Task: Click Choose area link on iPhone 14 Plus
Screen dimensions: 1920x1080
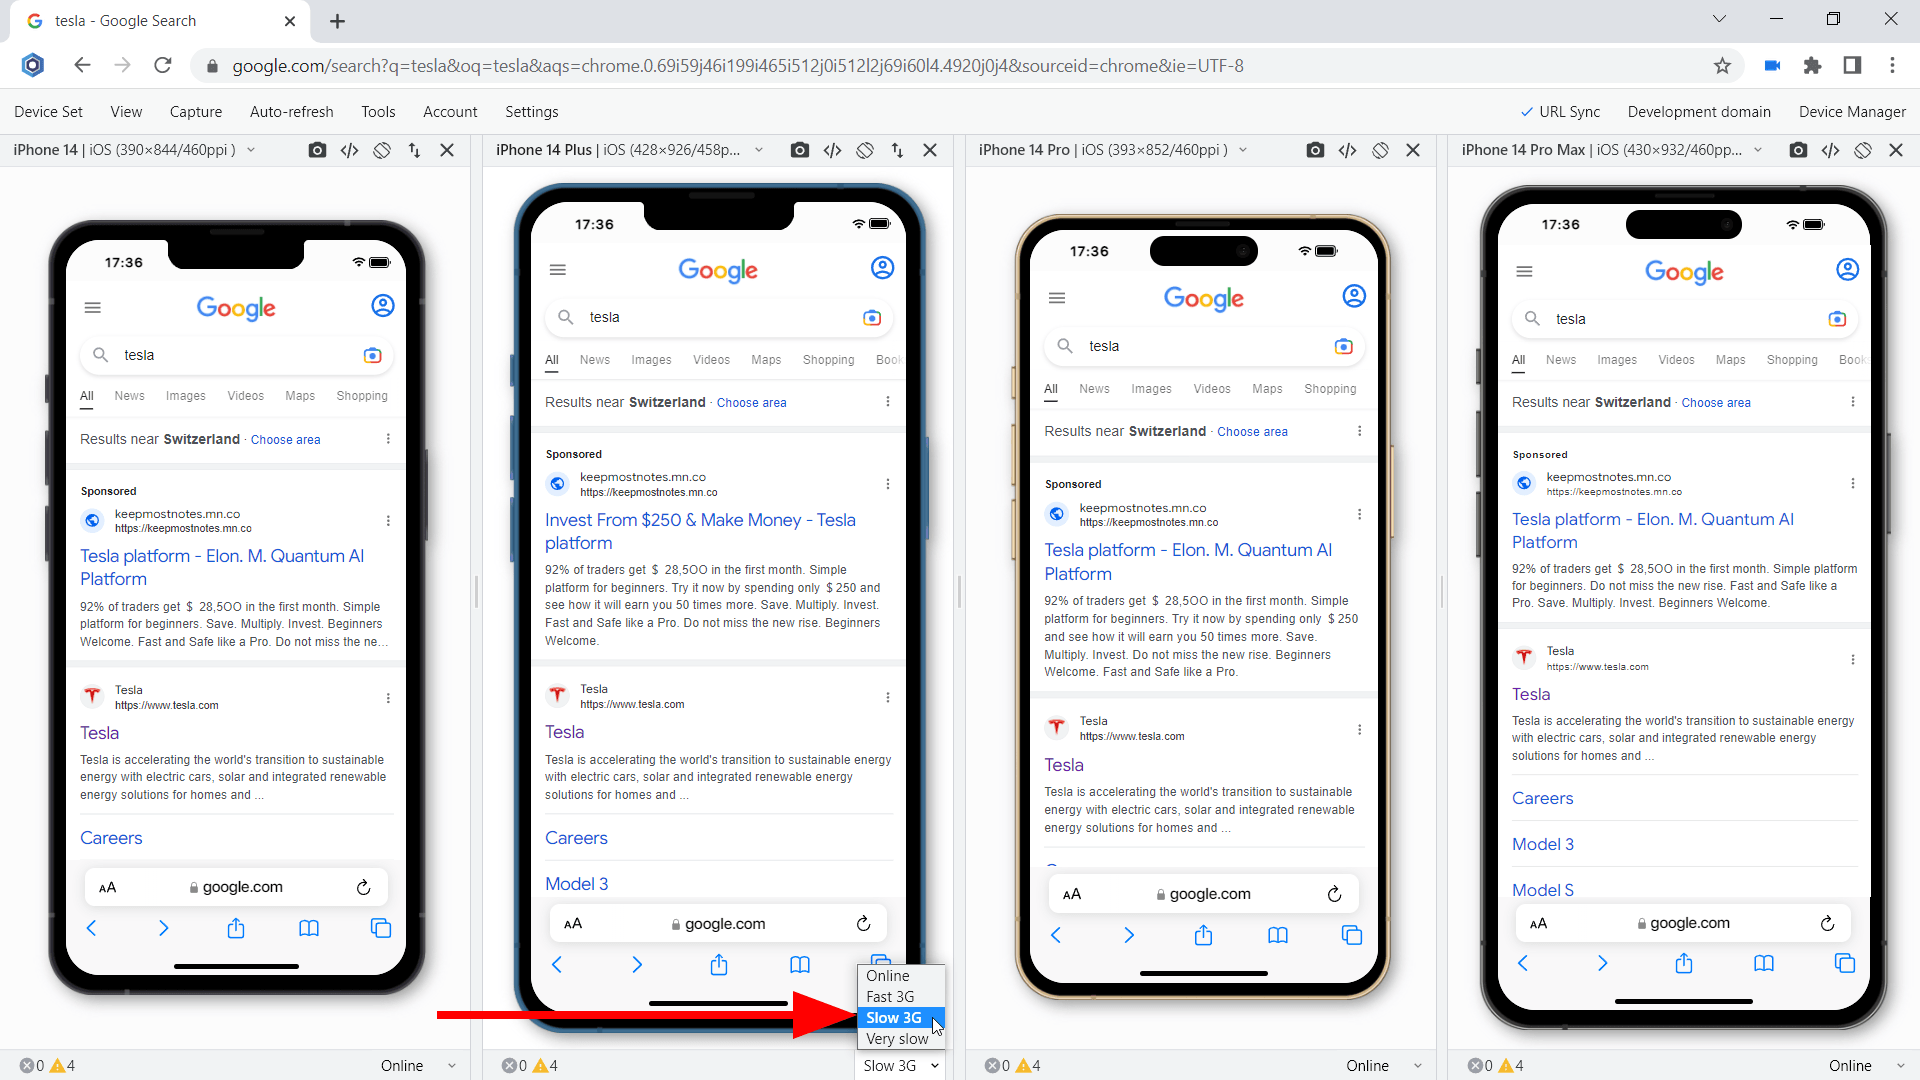Action: tap(751, 402)
